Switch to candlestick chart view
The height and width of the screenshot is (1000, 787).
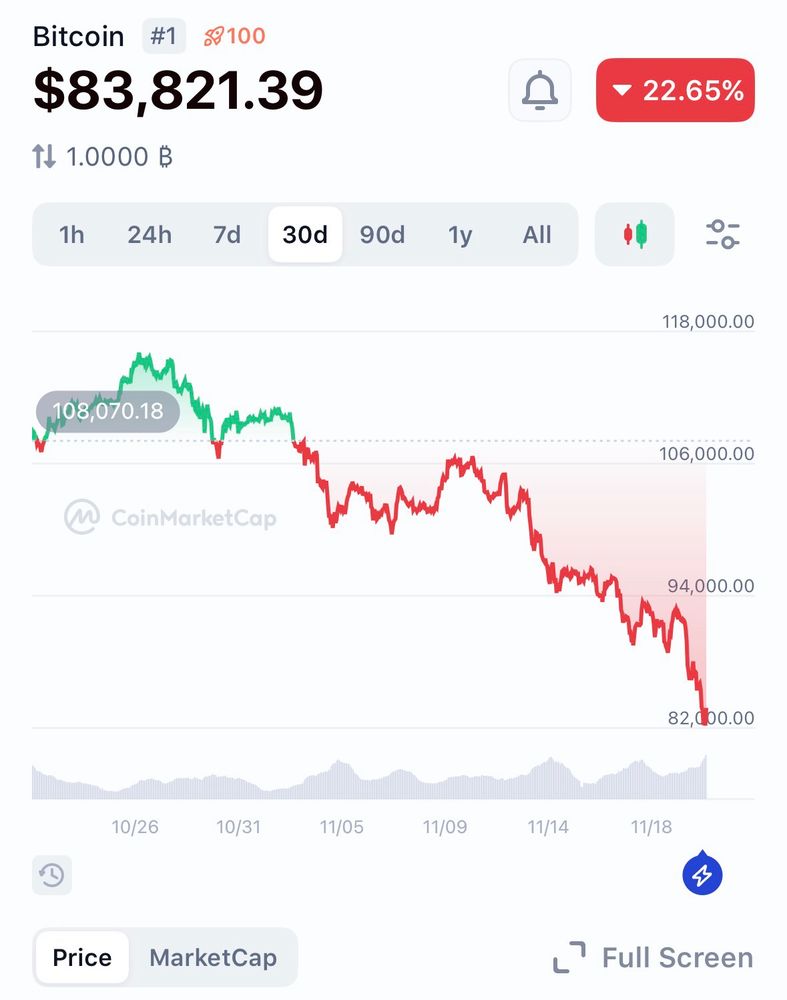point(635,235)
